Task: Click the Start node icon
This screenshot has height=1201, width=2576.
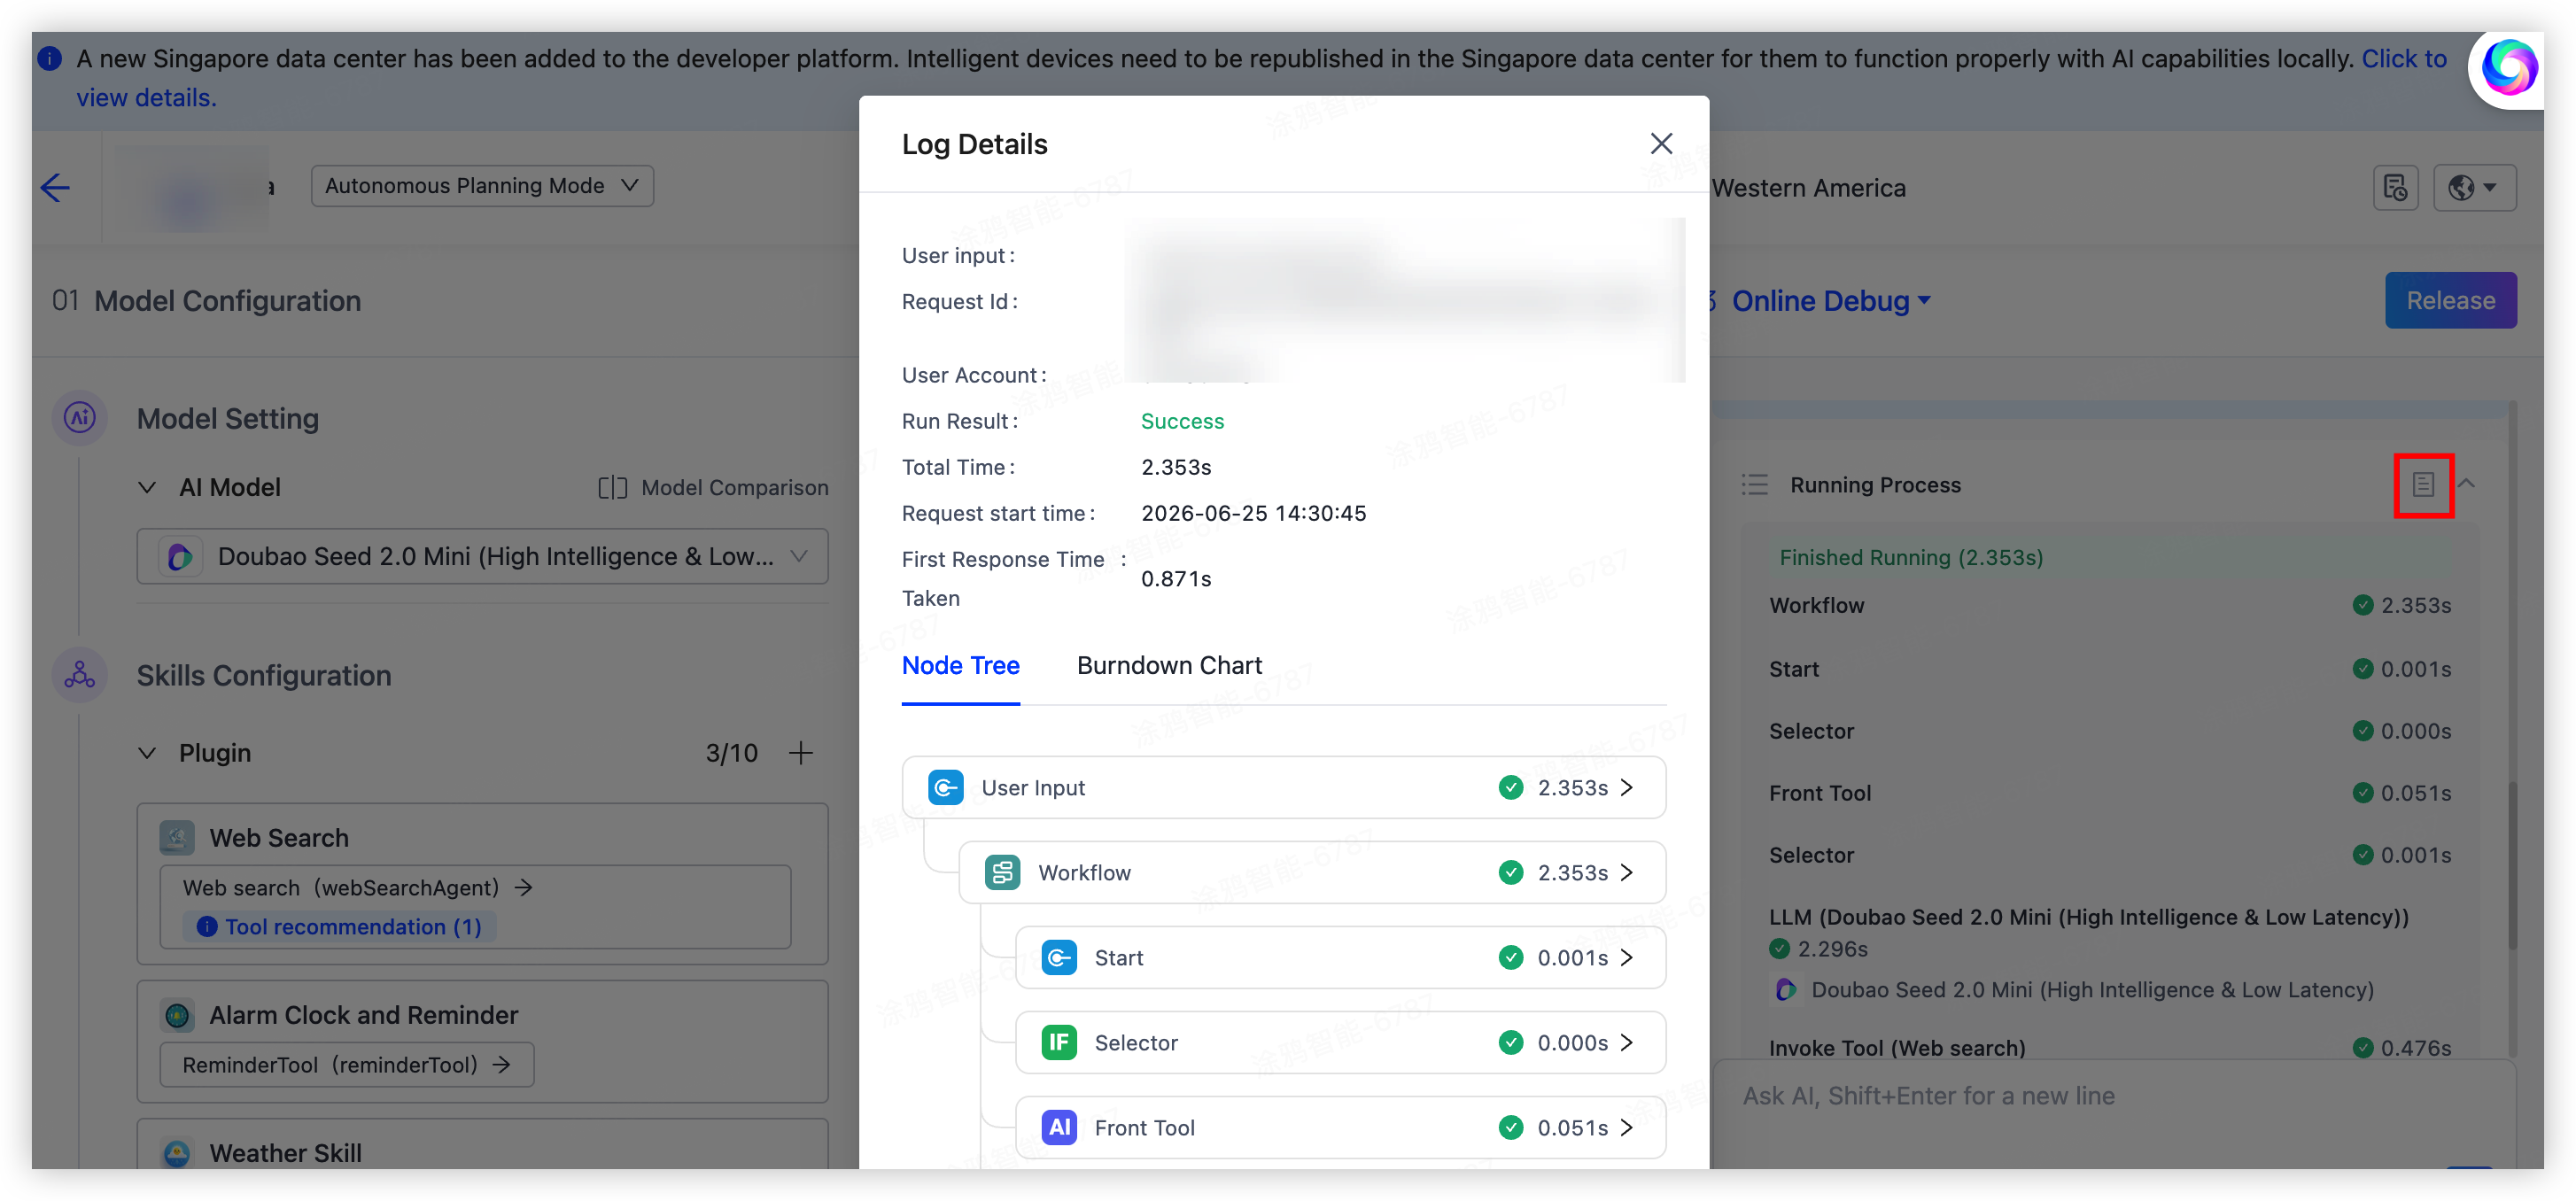Action: click(x=1059, y=957)
